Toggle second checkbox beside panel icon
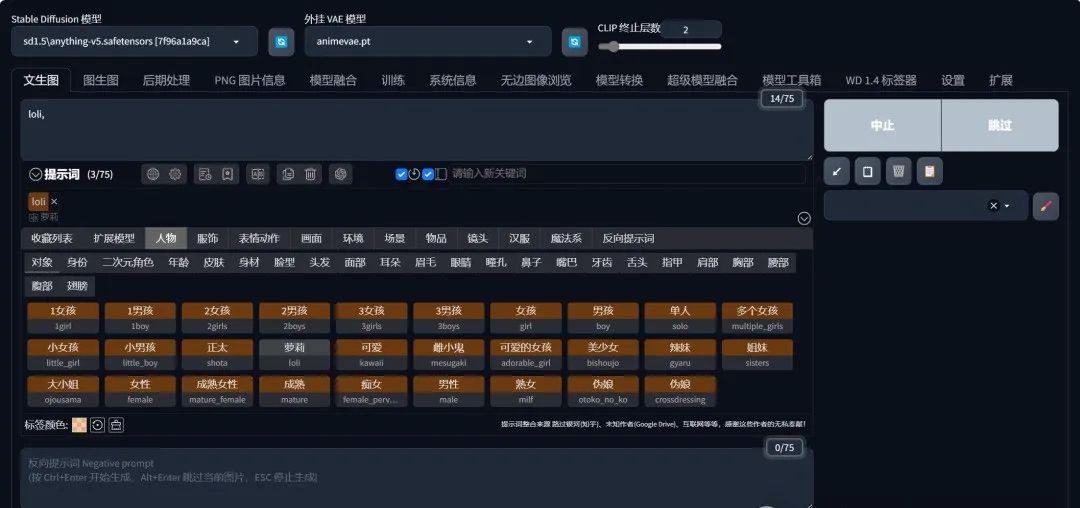 tap(428, 174)
